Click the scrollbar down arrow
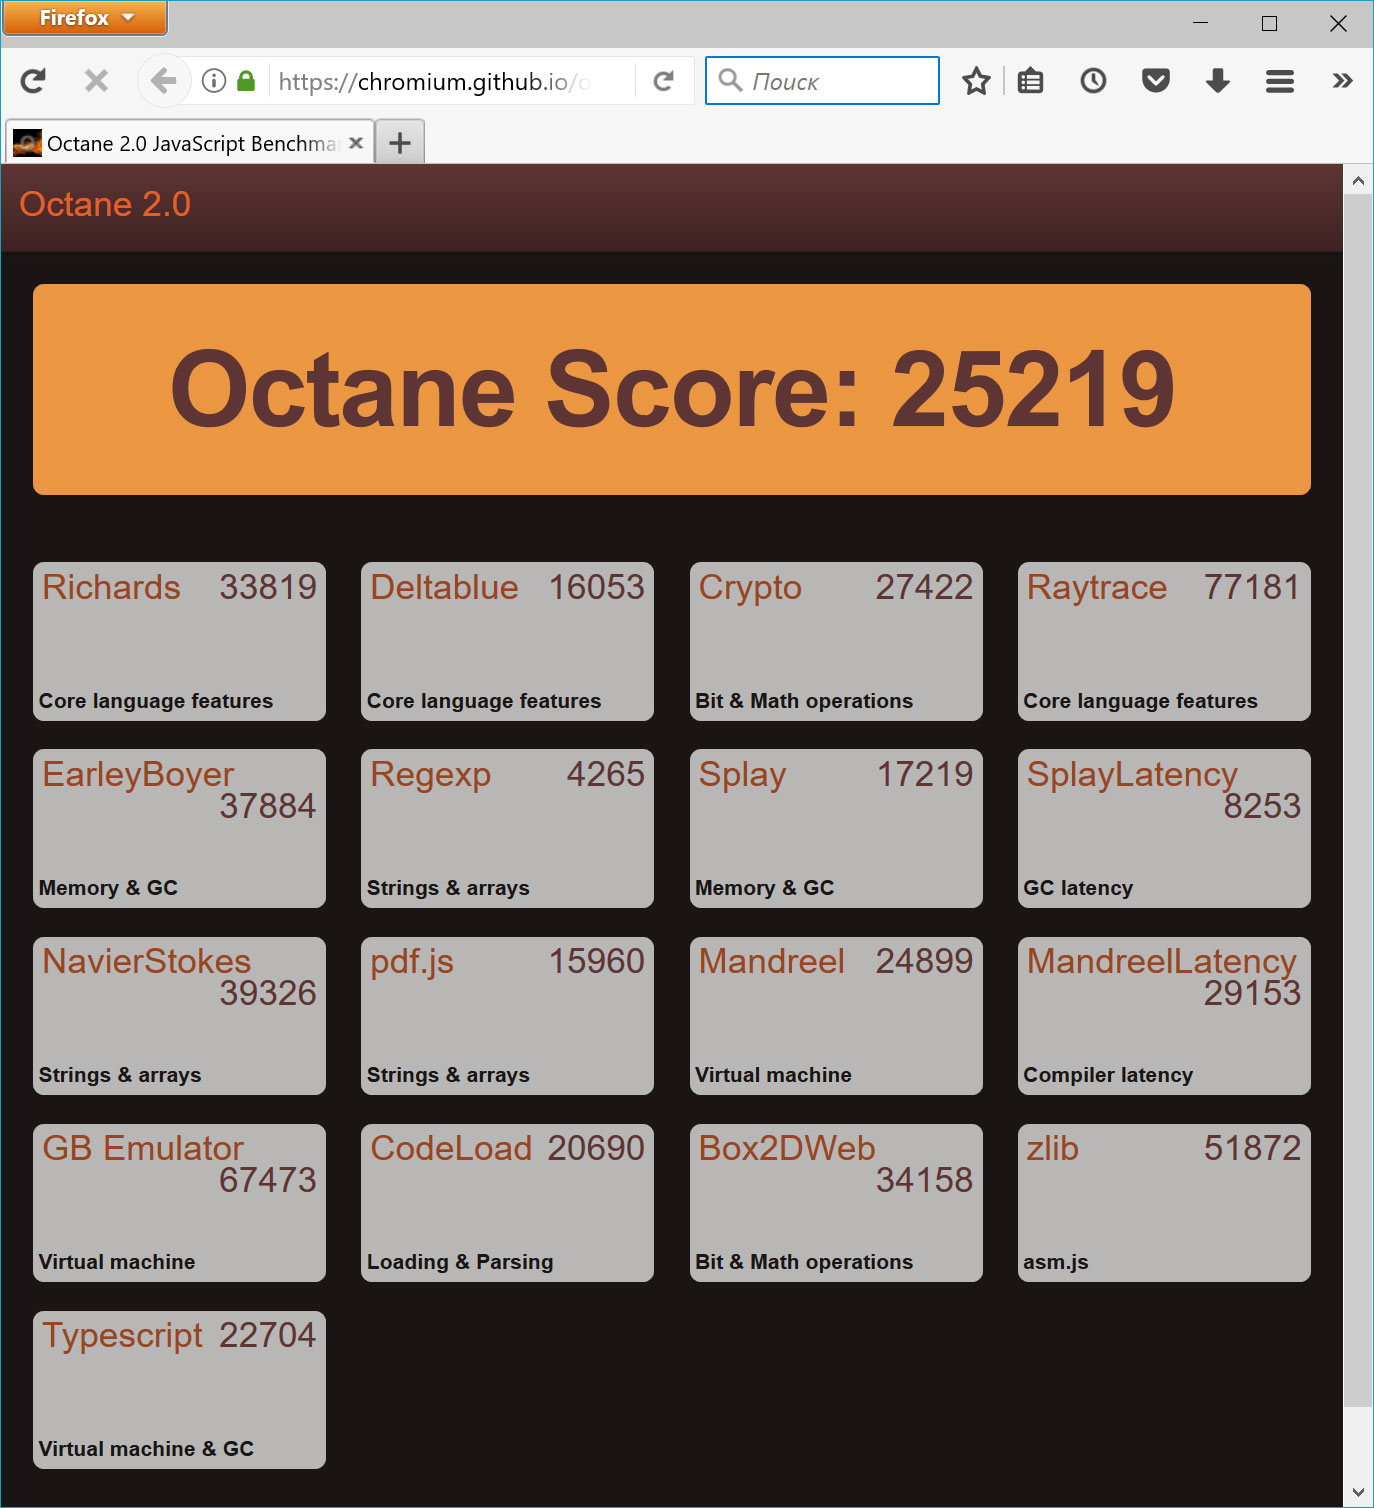Image resolution: width=1374 pixels, height=1508 pixels. (1357, 1492)
